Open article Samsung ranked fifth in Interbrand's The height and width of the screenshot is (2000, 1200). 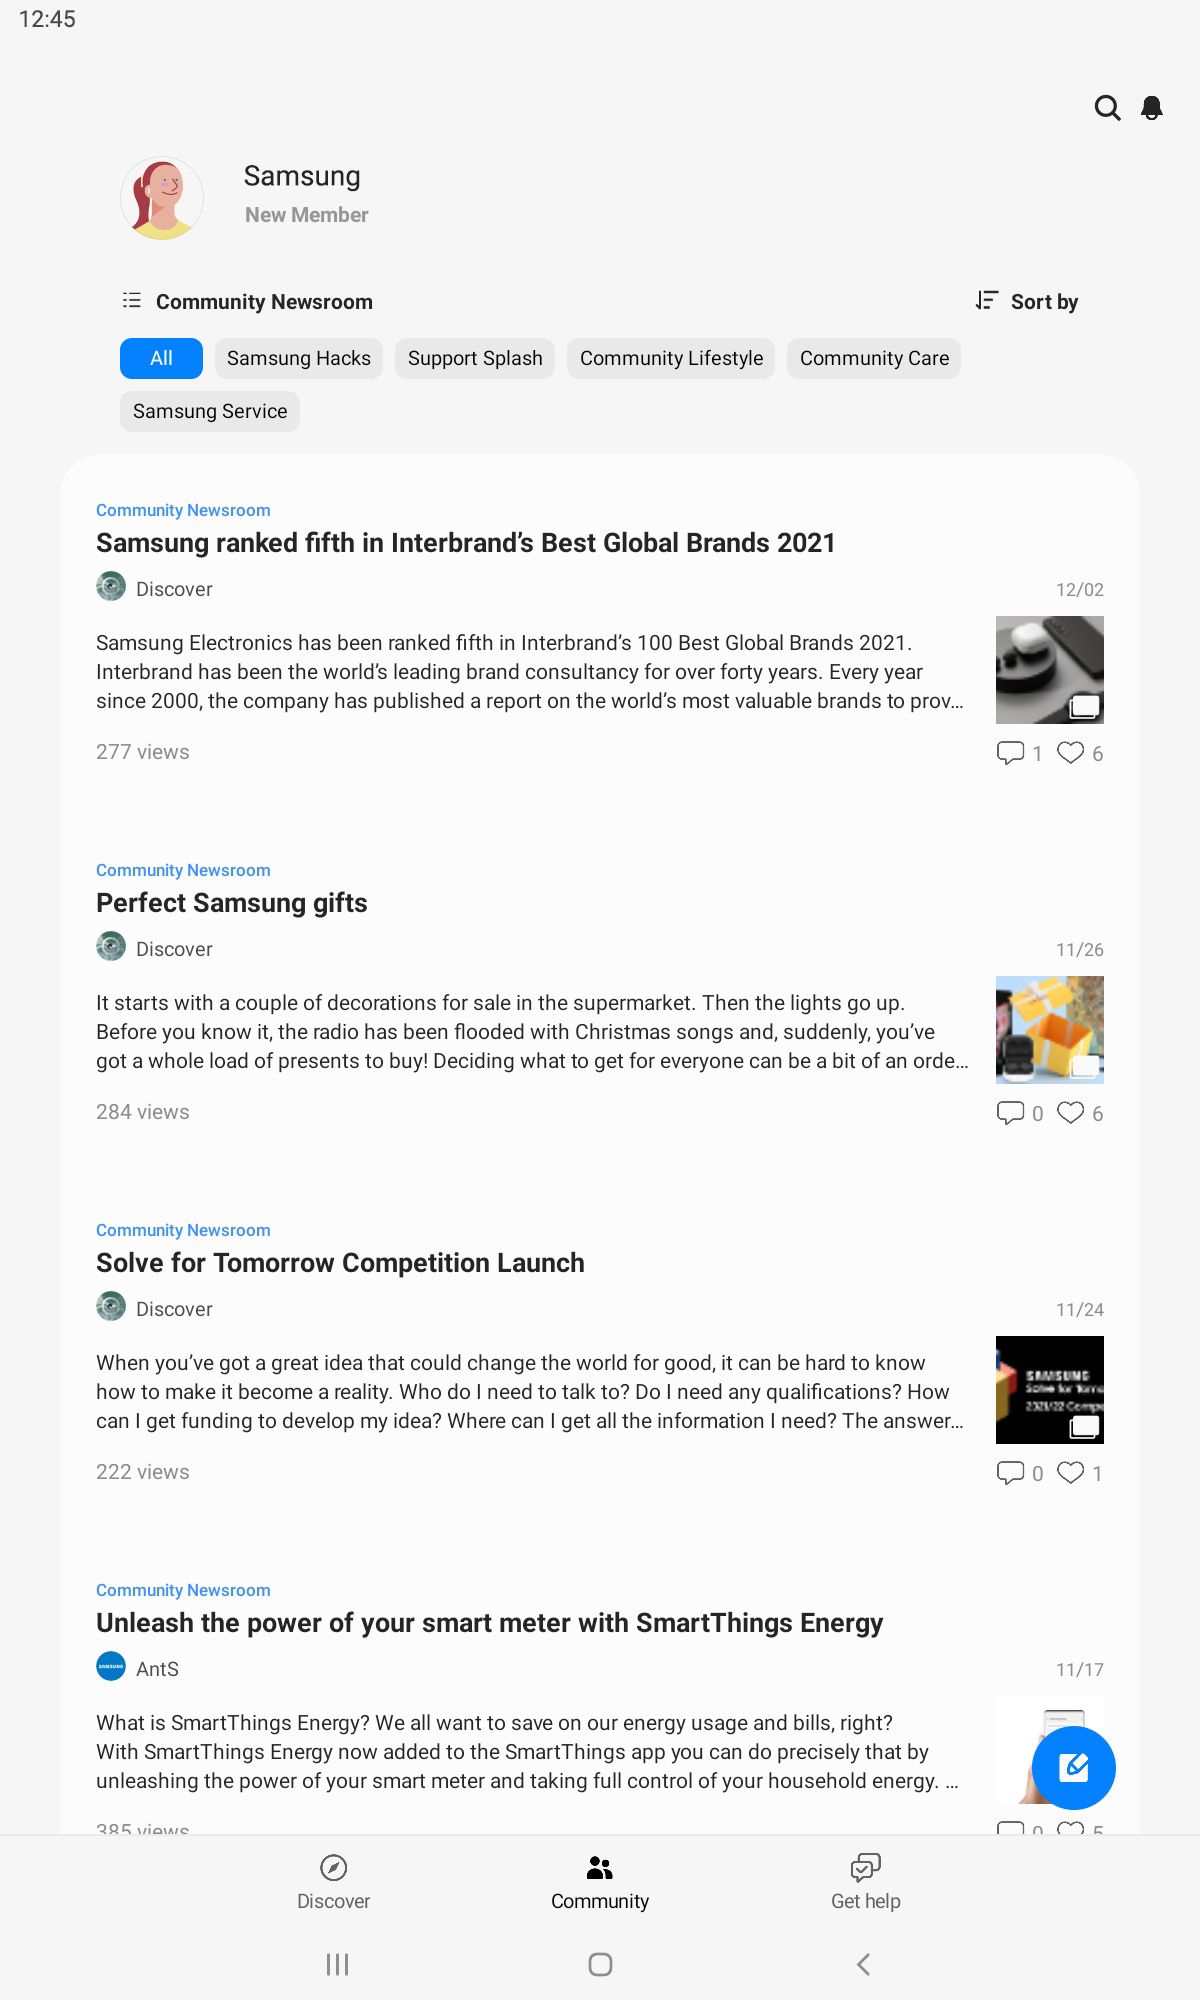click(466, 543)
